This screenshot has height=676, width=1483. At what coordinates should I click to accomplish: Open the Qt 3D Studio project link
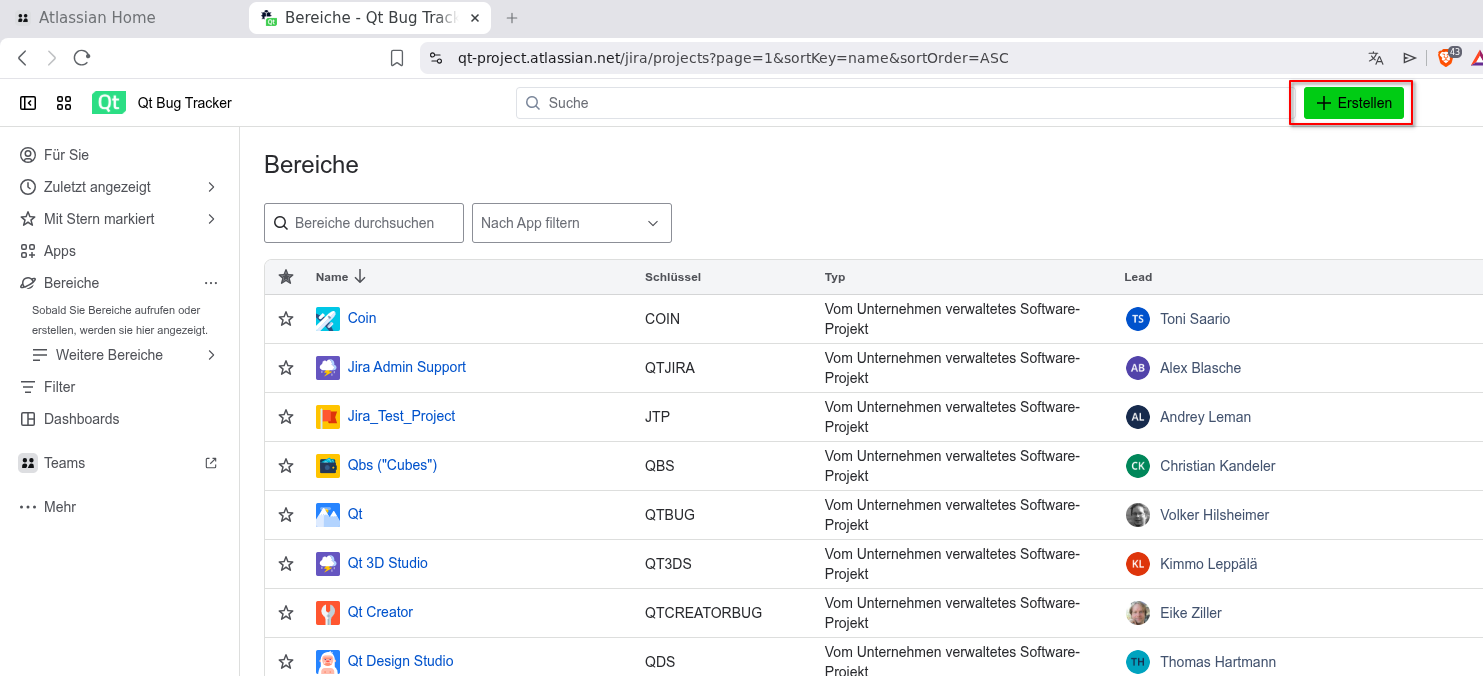(x=387, y=563)
